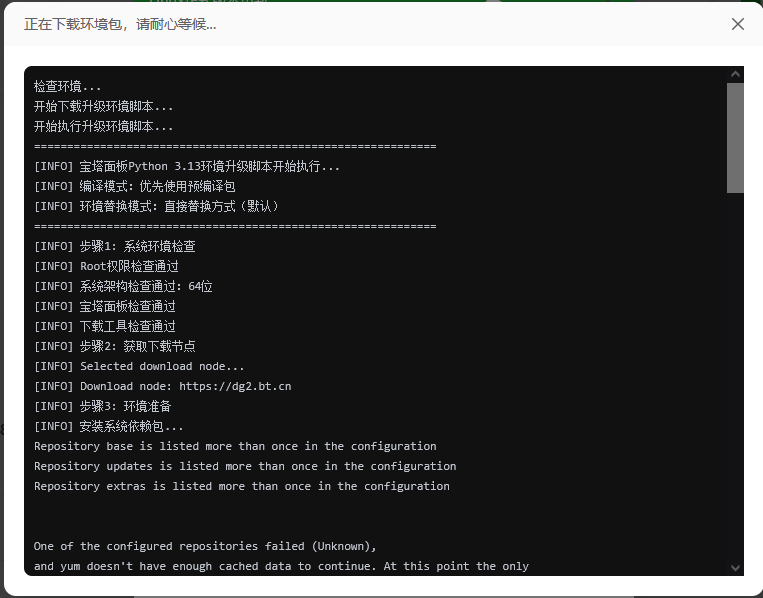Click the log scrollbar down arrow

tap(735, 568)
